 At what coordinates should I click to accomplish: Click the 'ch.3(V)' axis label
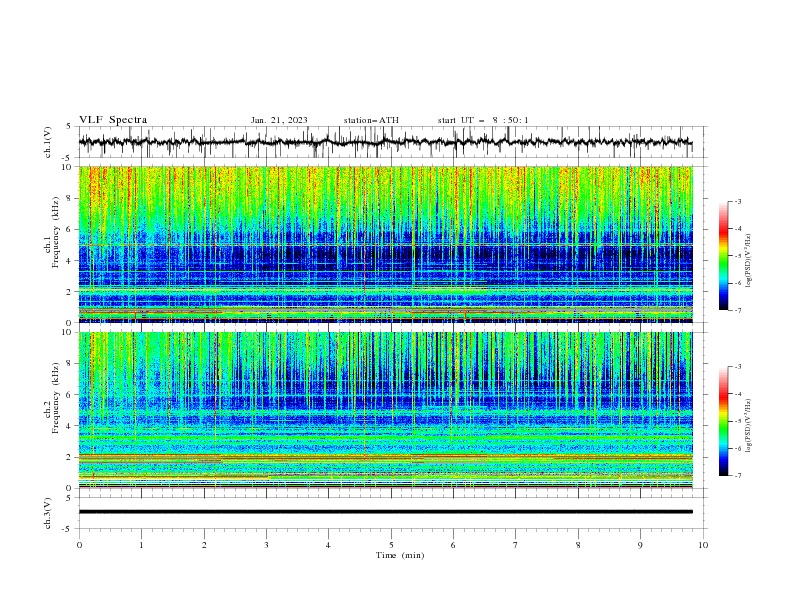(48, 513)
